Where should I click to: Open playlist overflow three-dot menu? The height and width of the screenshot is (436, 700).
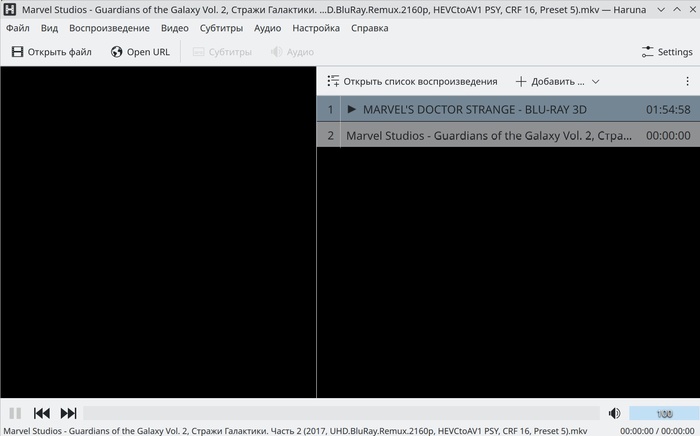[687, 81]
